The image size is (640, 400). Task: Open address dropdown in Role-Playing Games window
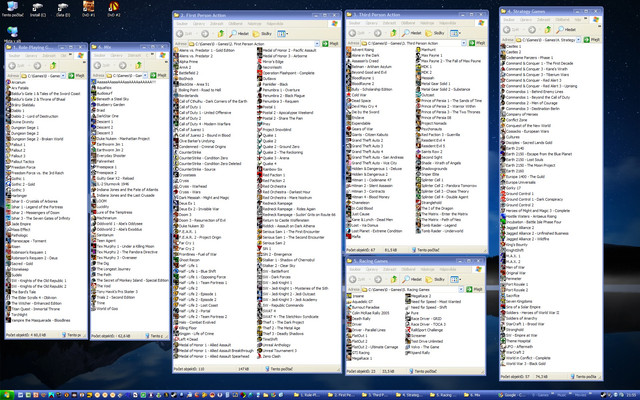(63, 76)
